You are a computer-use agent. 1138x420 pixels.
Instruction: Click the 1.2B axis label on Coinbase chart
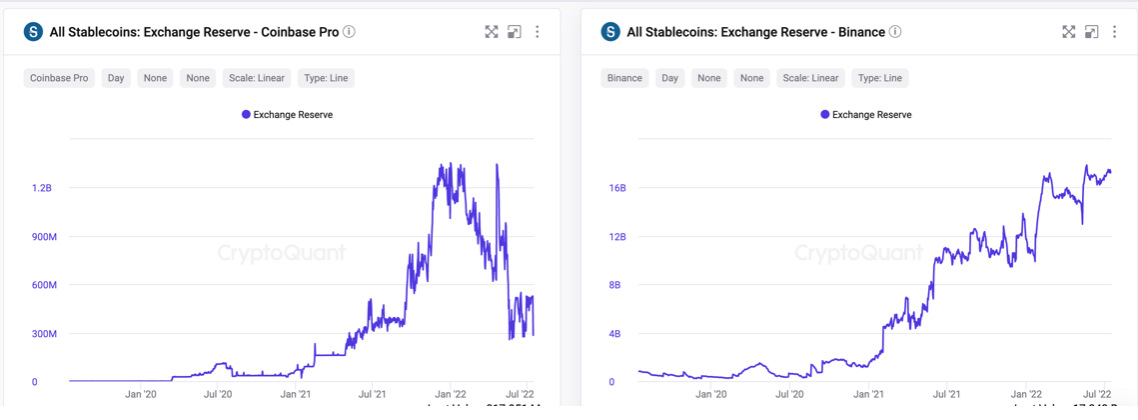(x=40, y=188)
